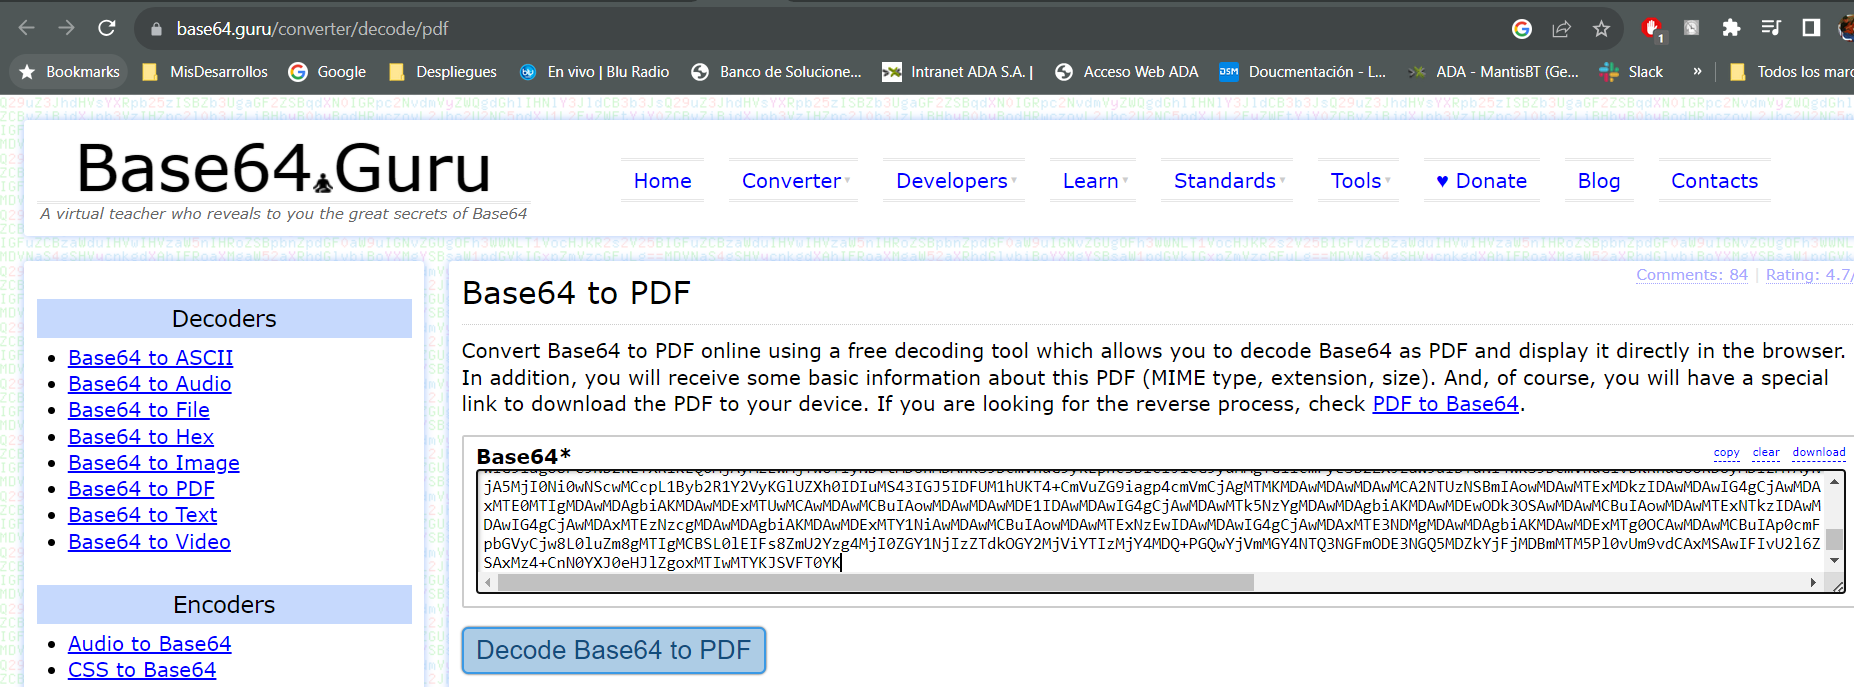The height and width of the screenshot is (687, 1854).
Task: Click inside the Base64 input text area
Action: (x=1150, y=524)
